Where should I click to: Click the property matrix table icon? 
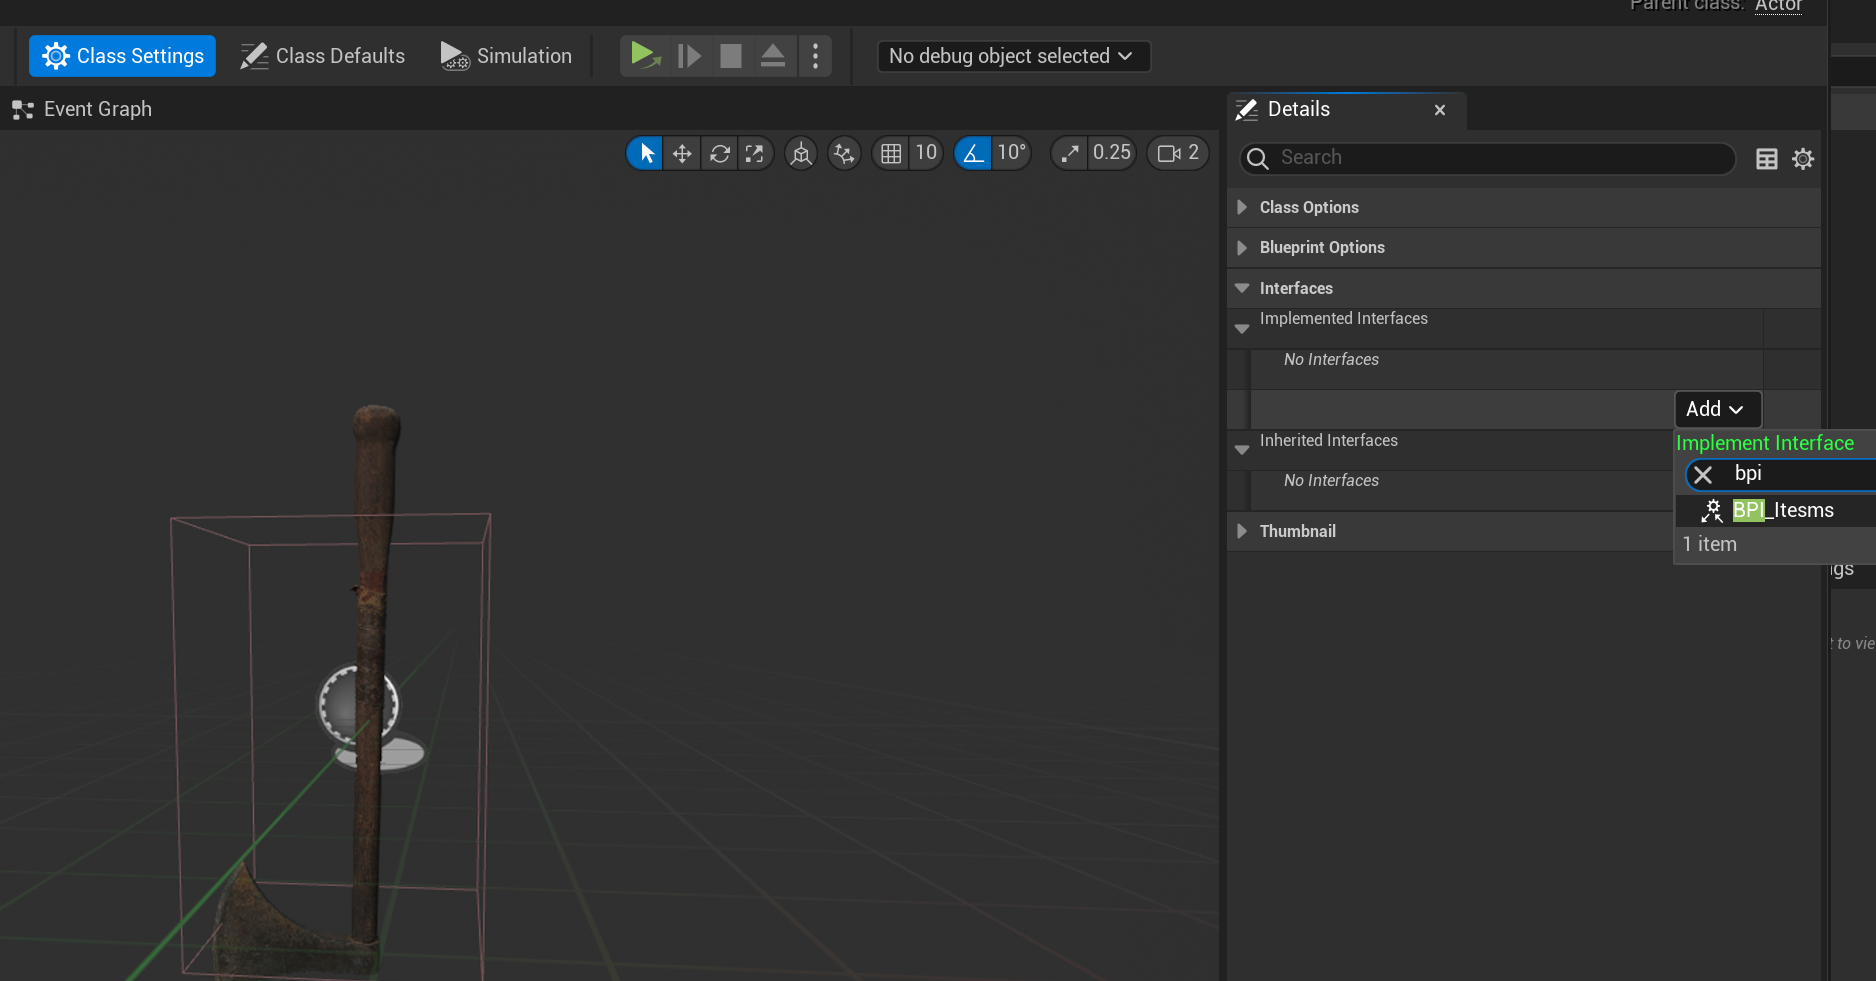[x=1767, y=159]
